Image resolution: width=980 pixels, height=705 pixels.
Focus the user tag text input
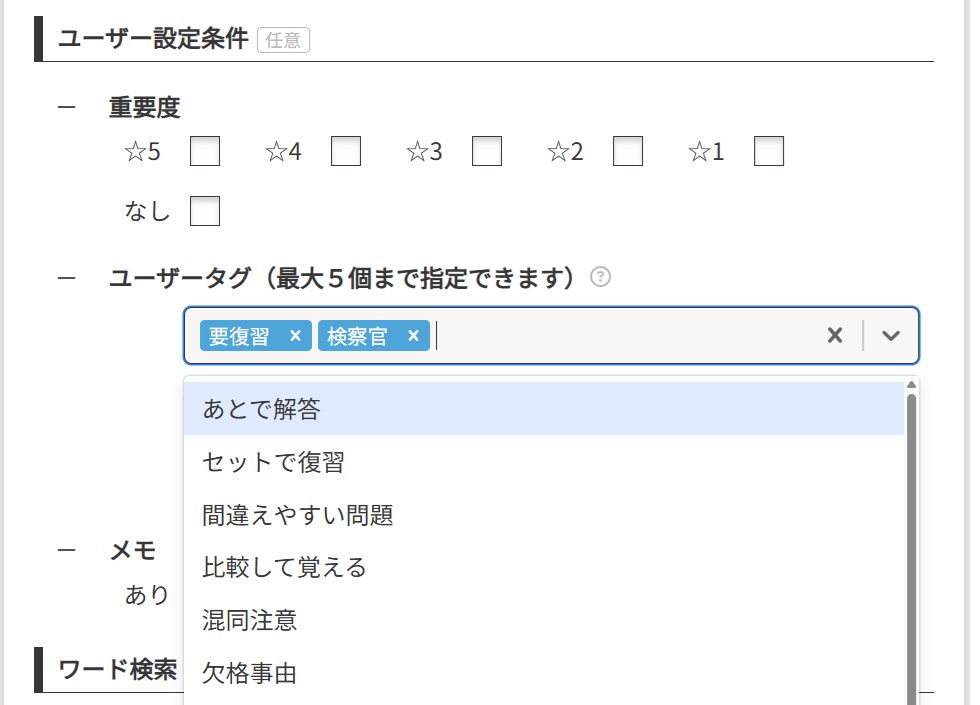620,336
